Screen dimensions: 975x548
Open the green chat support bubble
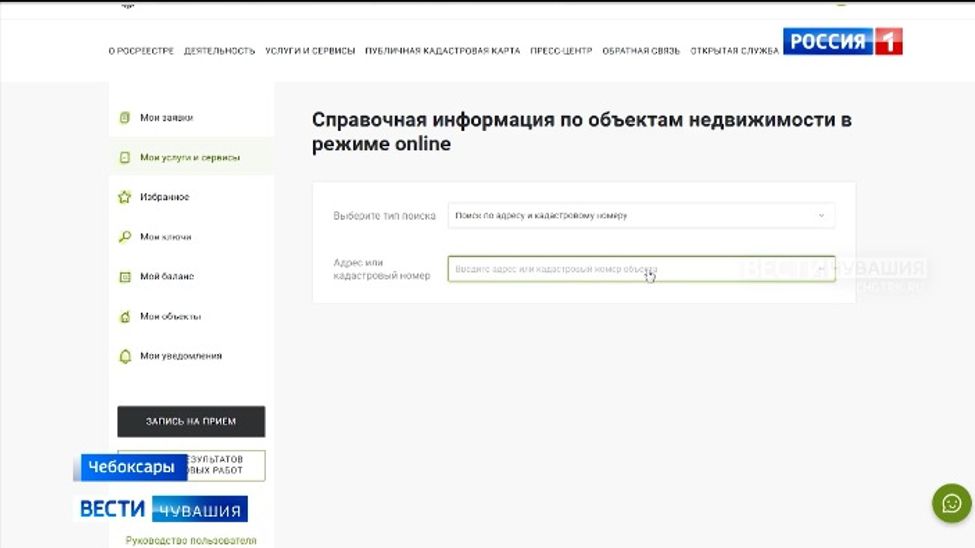951,503
